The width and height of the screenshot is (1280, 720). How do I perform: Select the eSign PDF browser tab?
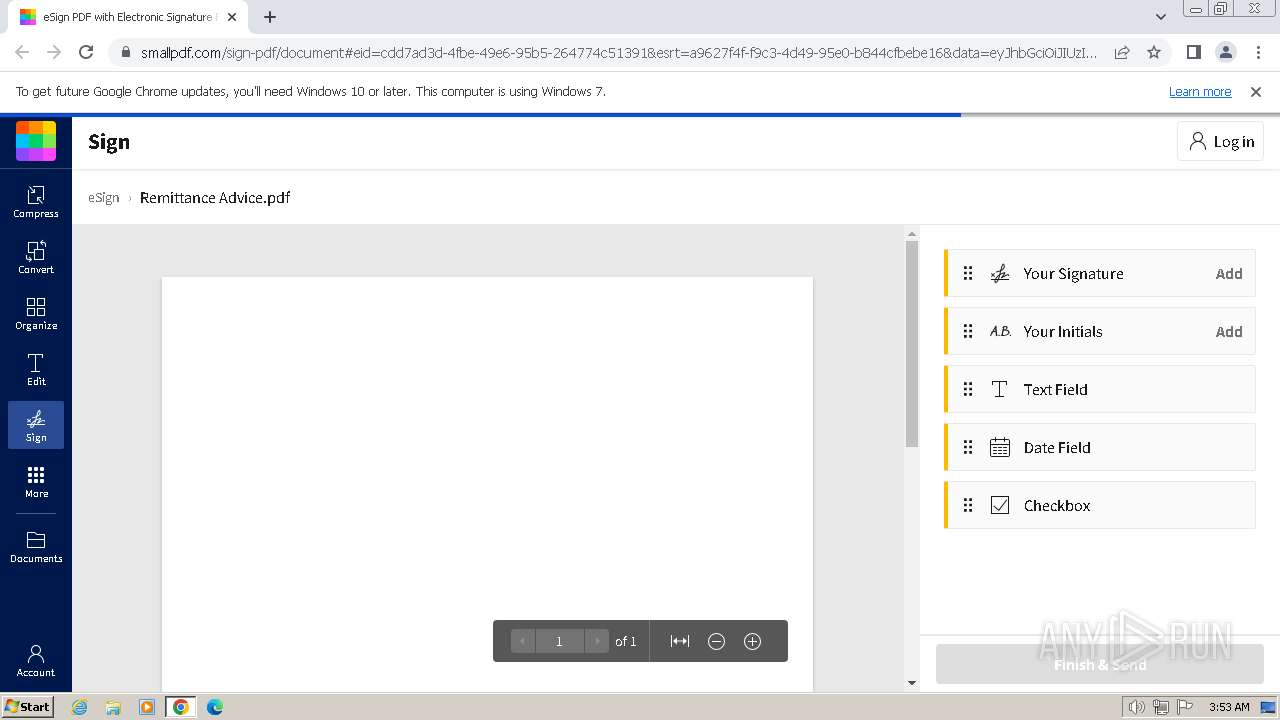tap(127, 17)
